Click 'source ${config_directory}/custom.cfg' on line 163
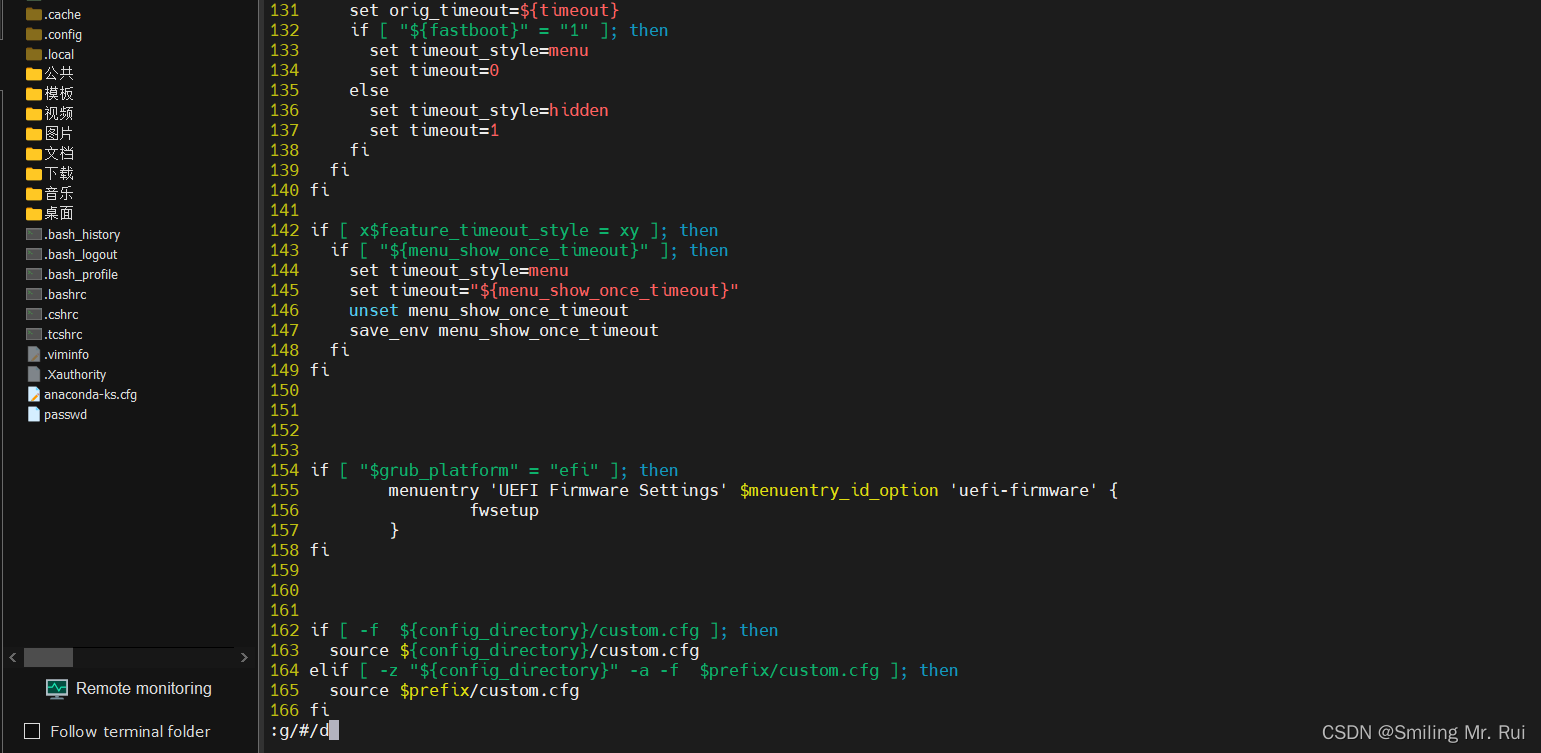This screenshot has height=753, width=1541. tap(514, 650)
